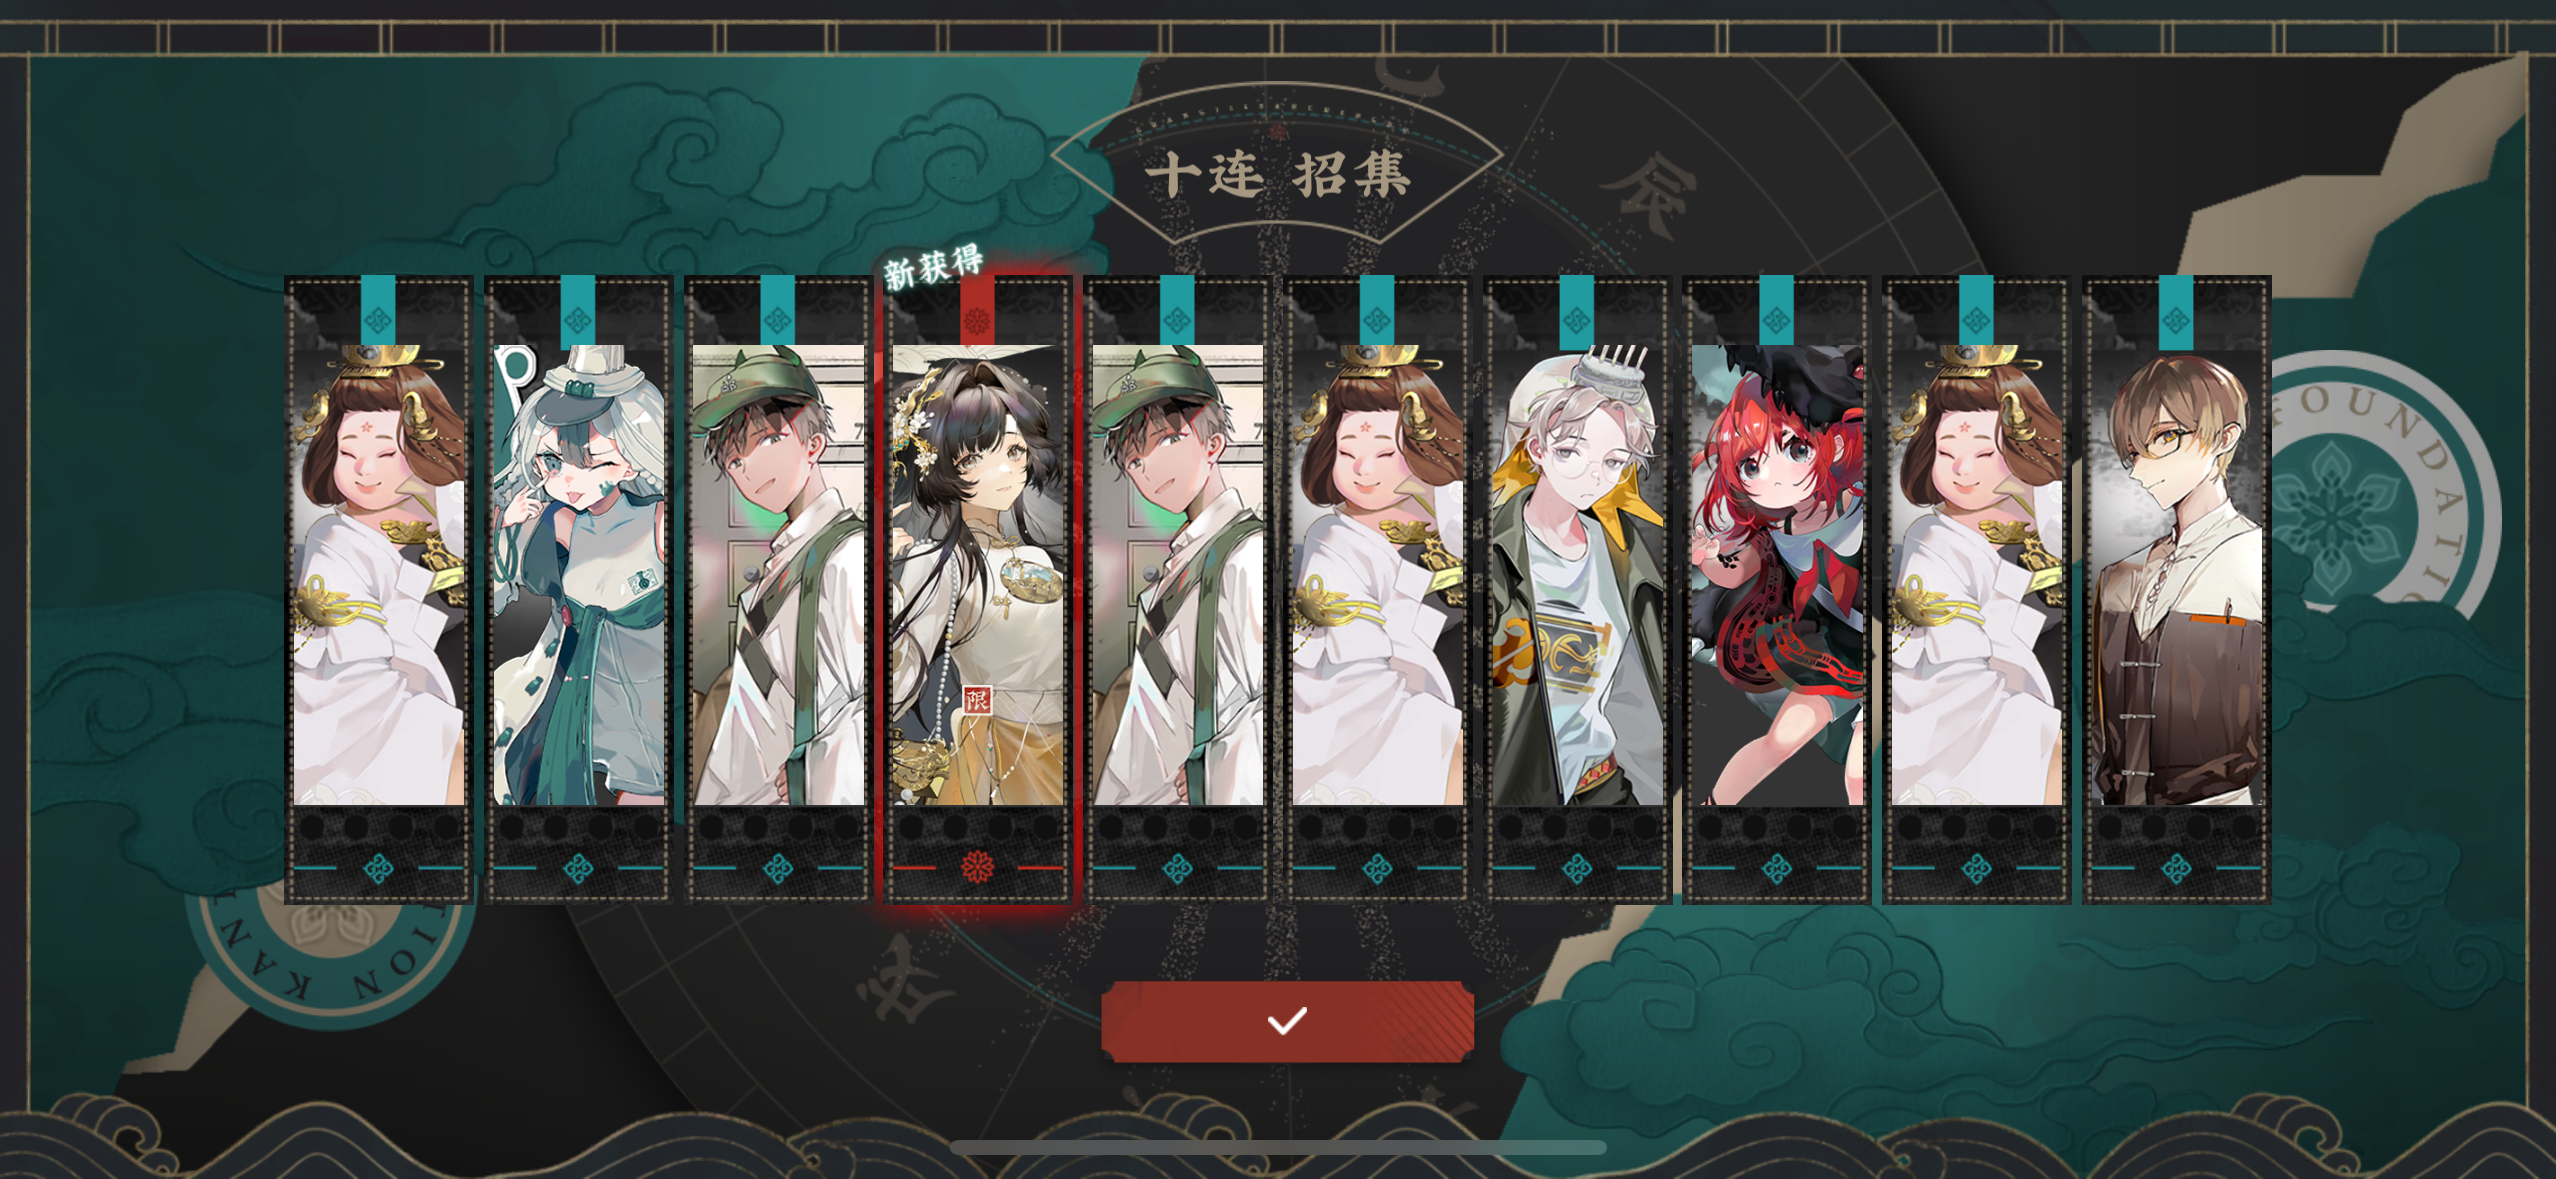
Task: Click teal ribbon tag above yellow-hooded boy card
Action: 1577,311
